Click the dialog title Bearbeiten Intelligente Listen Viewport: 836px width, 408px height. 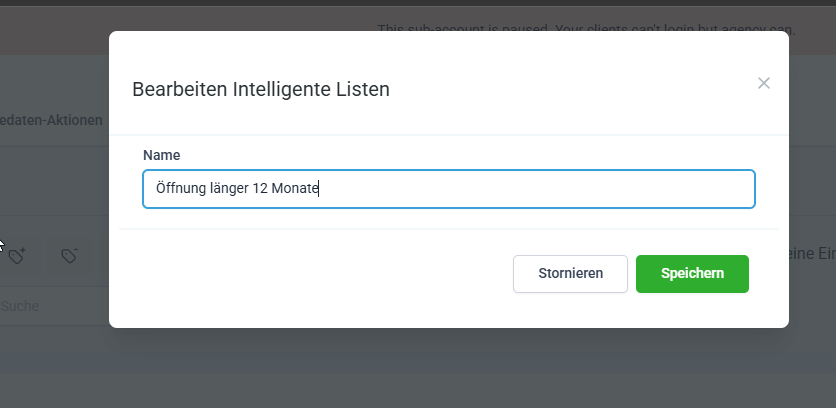tap(261, 89)
